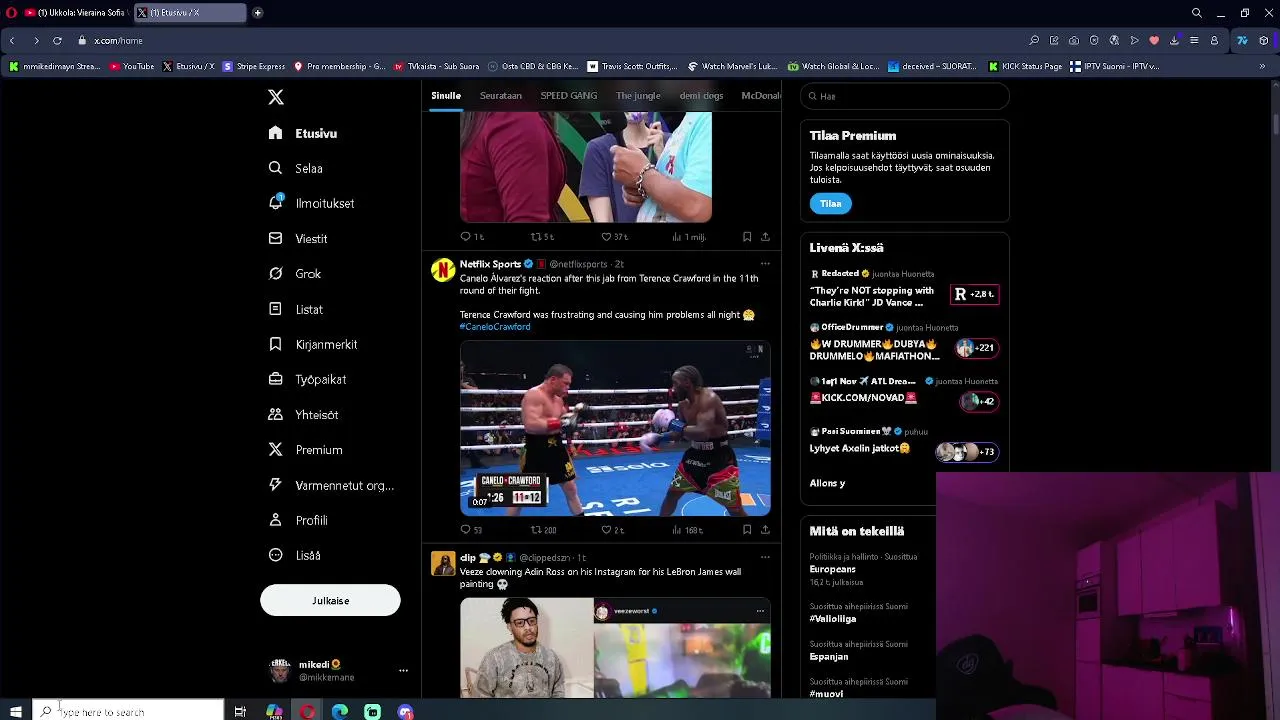Expand bookmarks bar overflow chevron
Image resolution: width=1280 pixels, height=720 pixels.
pyautogui.click(x=1262, y=67)
